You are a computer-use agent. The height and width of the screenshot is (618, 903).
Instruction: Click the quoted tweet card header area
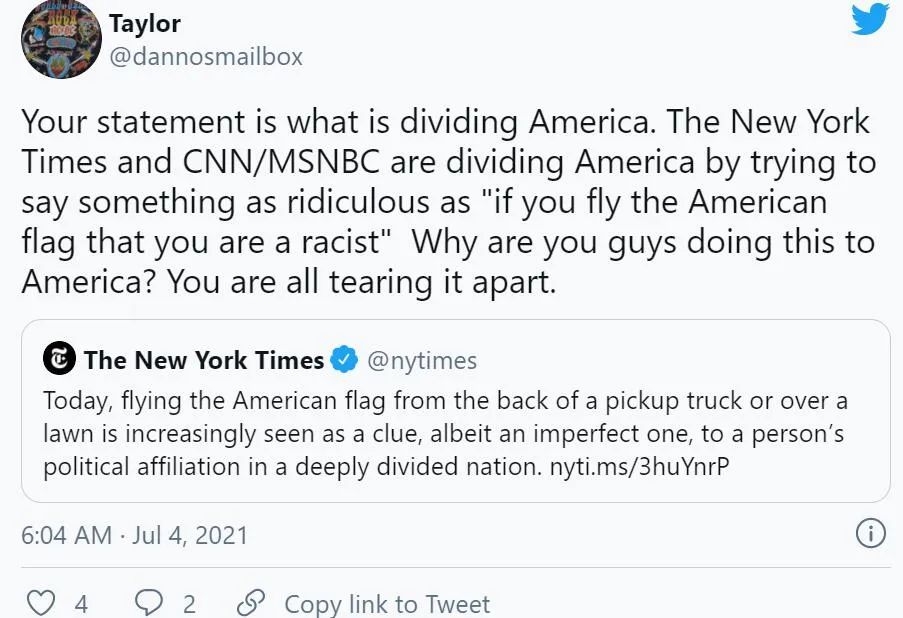tap(260, 359)
